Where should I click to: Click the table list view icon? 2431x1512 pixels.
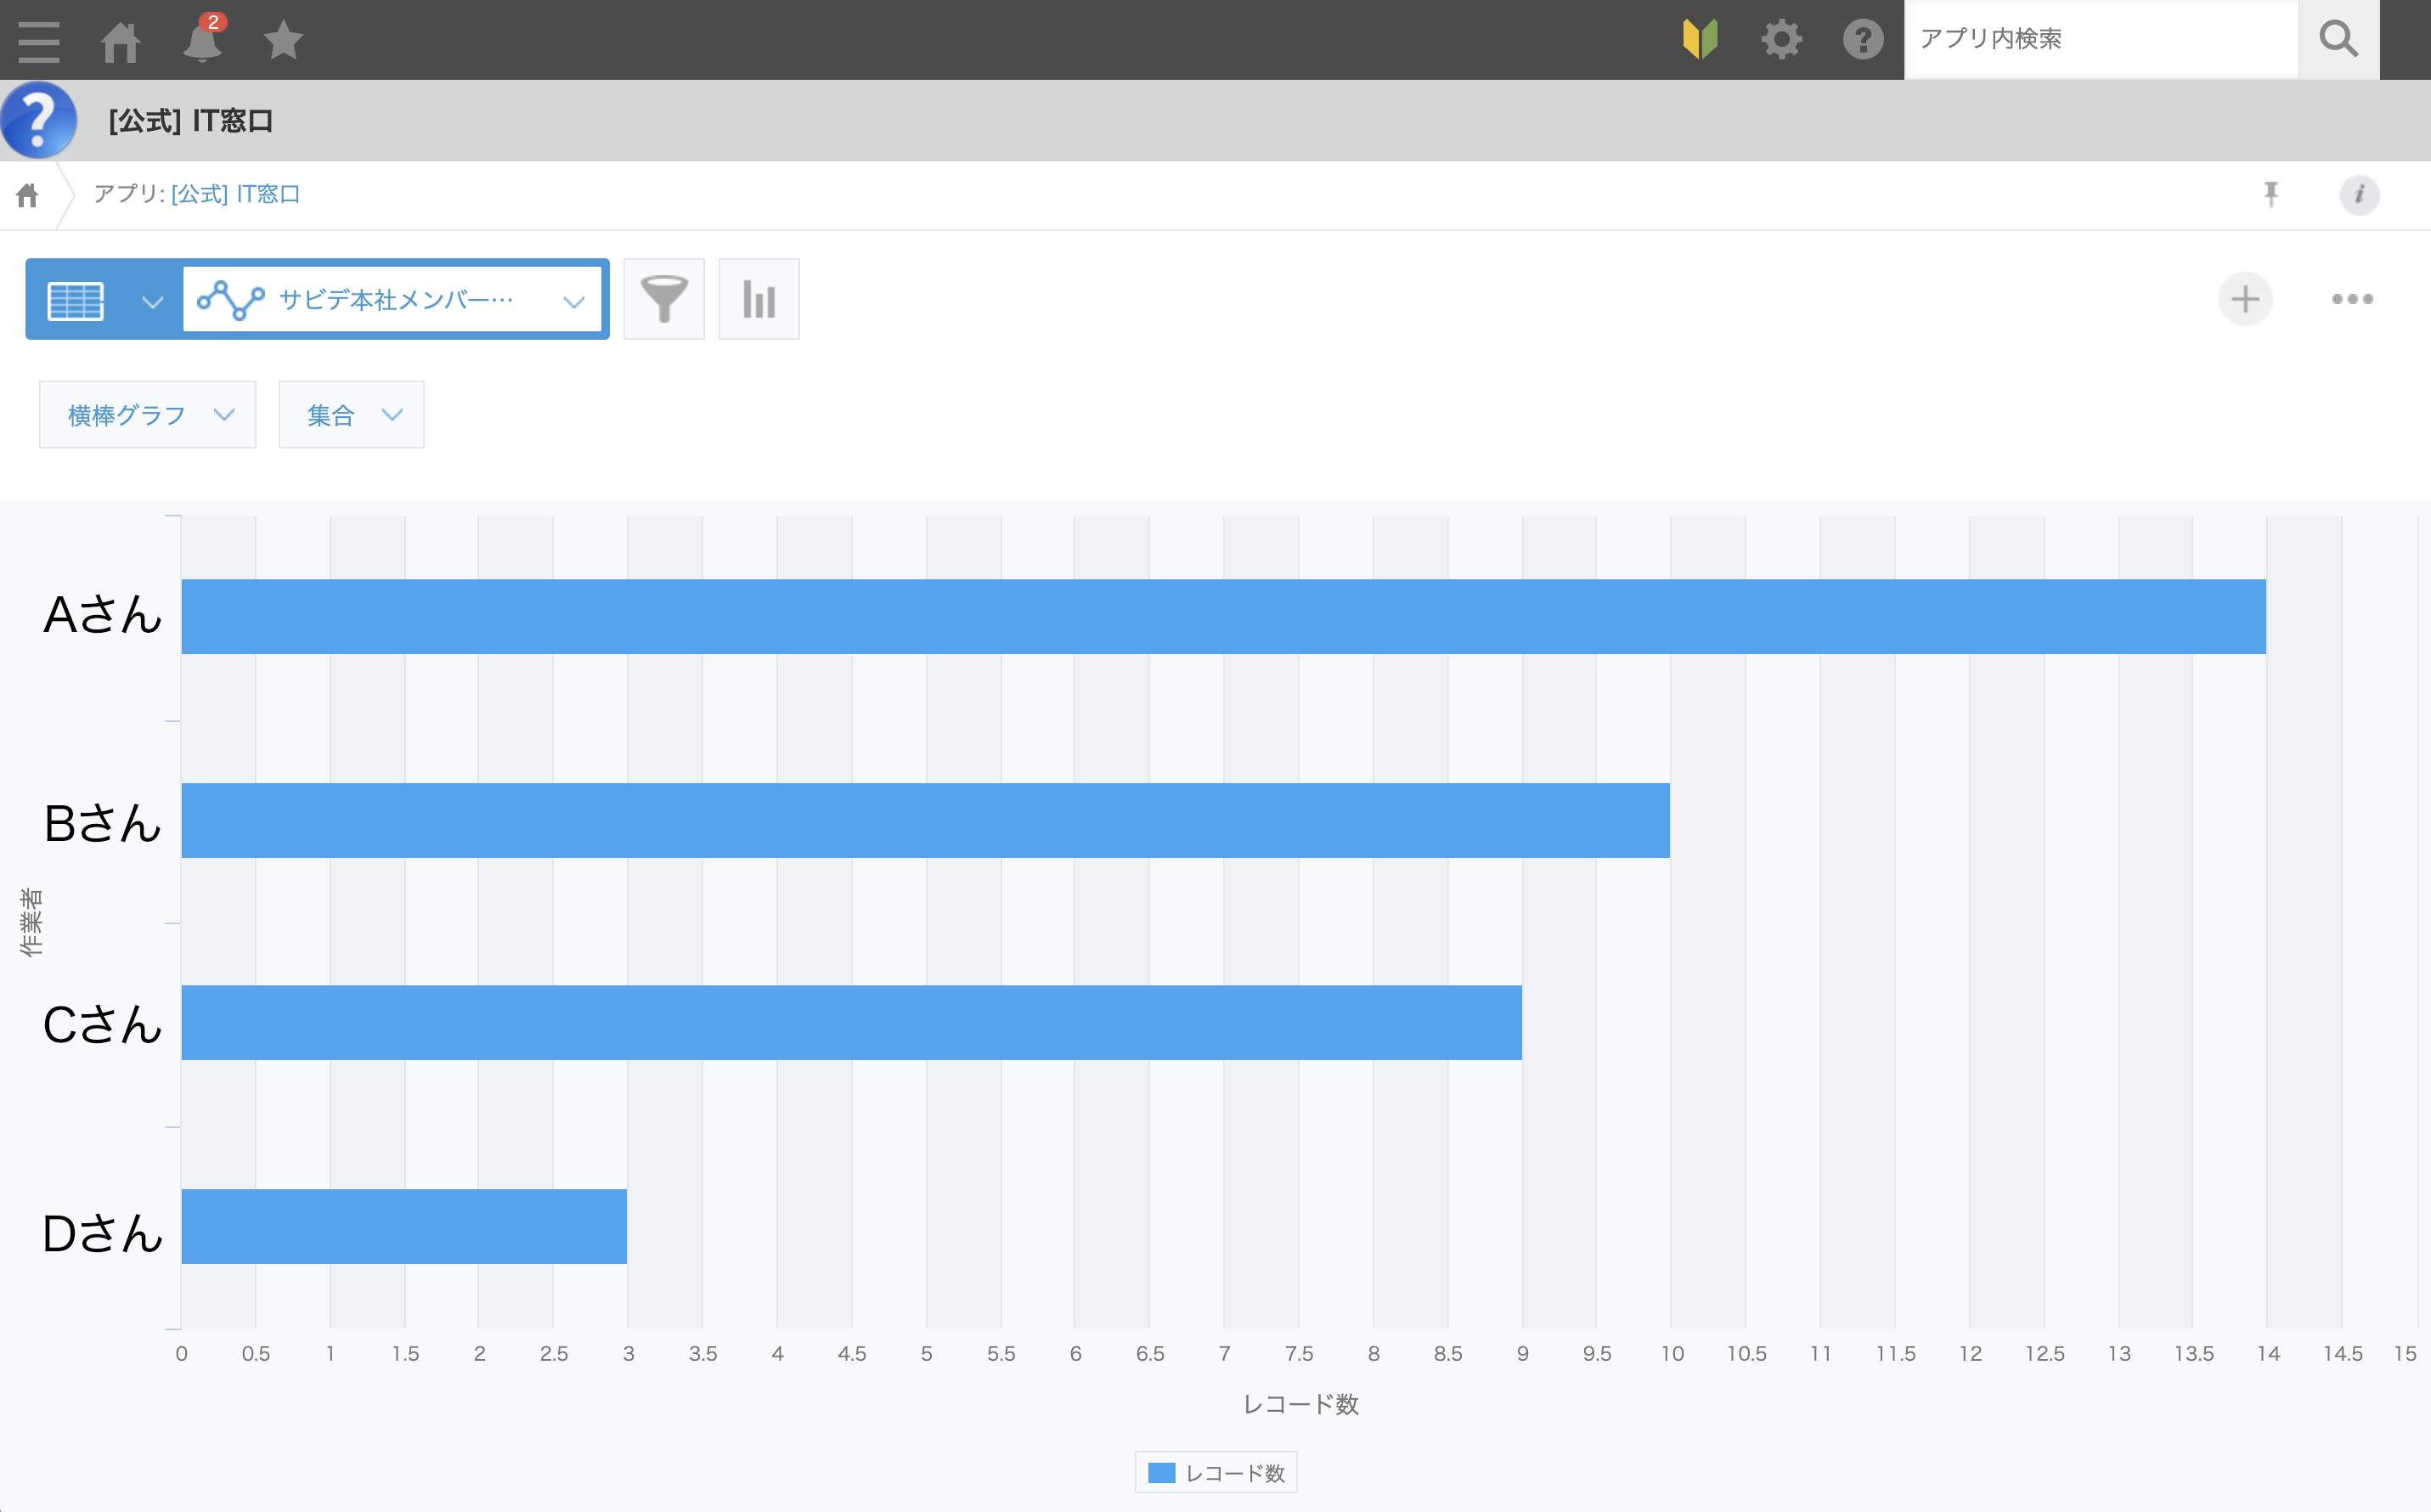(x=76, y=300)
